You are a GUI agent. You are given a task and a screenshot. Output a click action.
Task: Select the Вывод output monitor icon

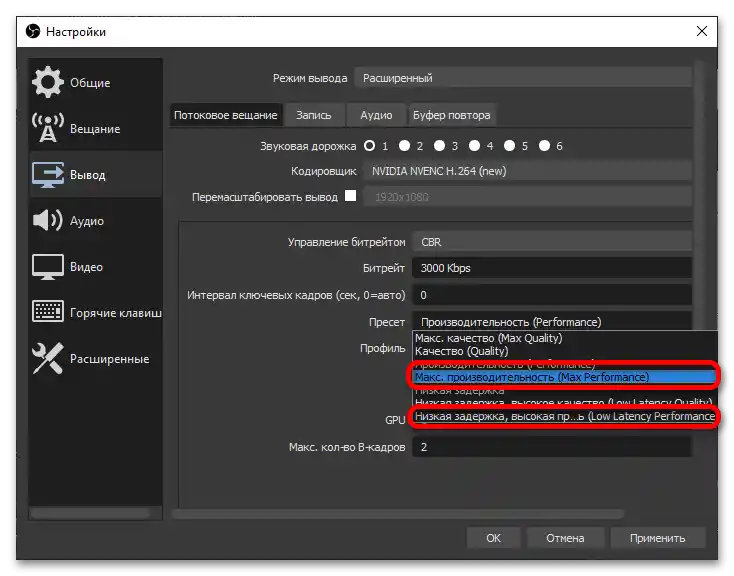(x=48, y=175)
